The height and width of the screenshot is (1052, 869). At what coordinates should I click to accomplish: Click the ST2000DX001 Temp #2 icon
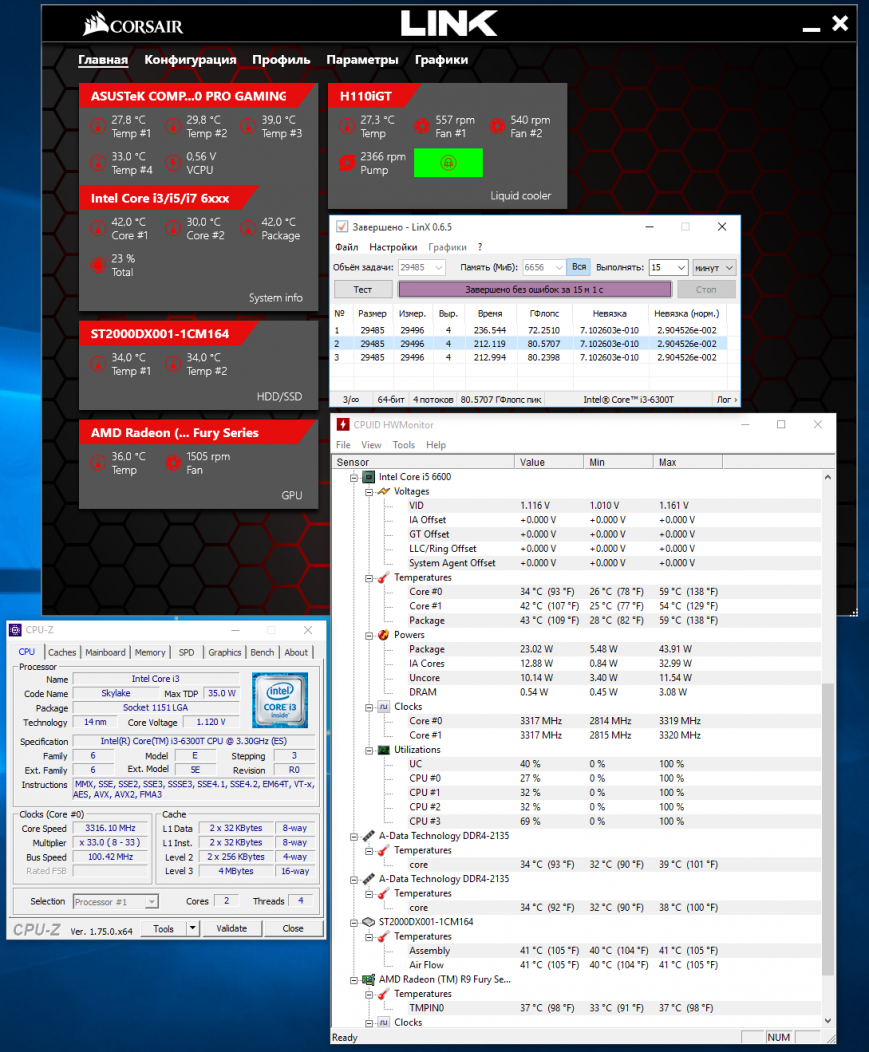pos(173,364)
